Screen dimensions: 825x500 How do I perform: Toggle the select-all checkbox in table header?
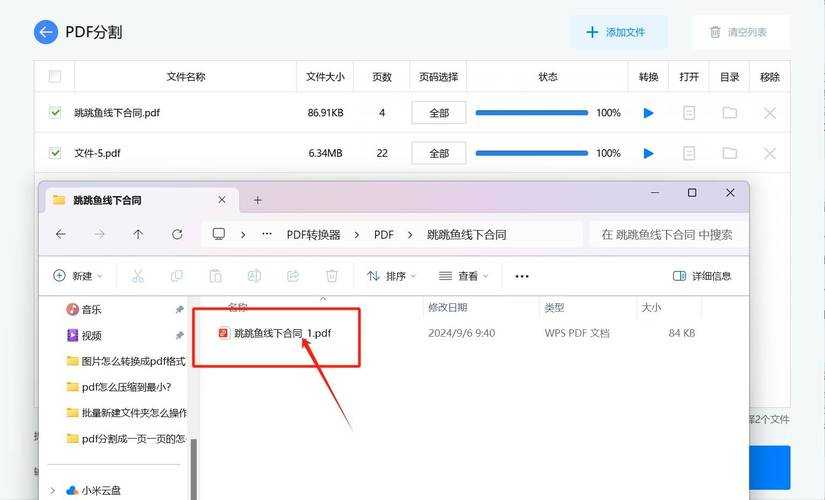tap(55, 77)
